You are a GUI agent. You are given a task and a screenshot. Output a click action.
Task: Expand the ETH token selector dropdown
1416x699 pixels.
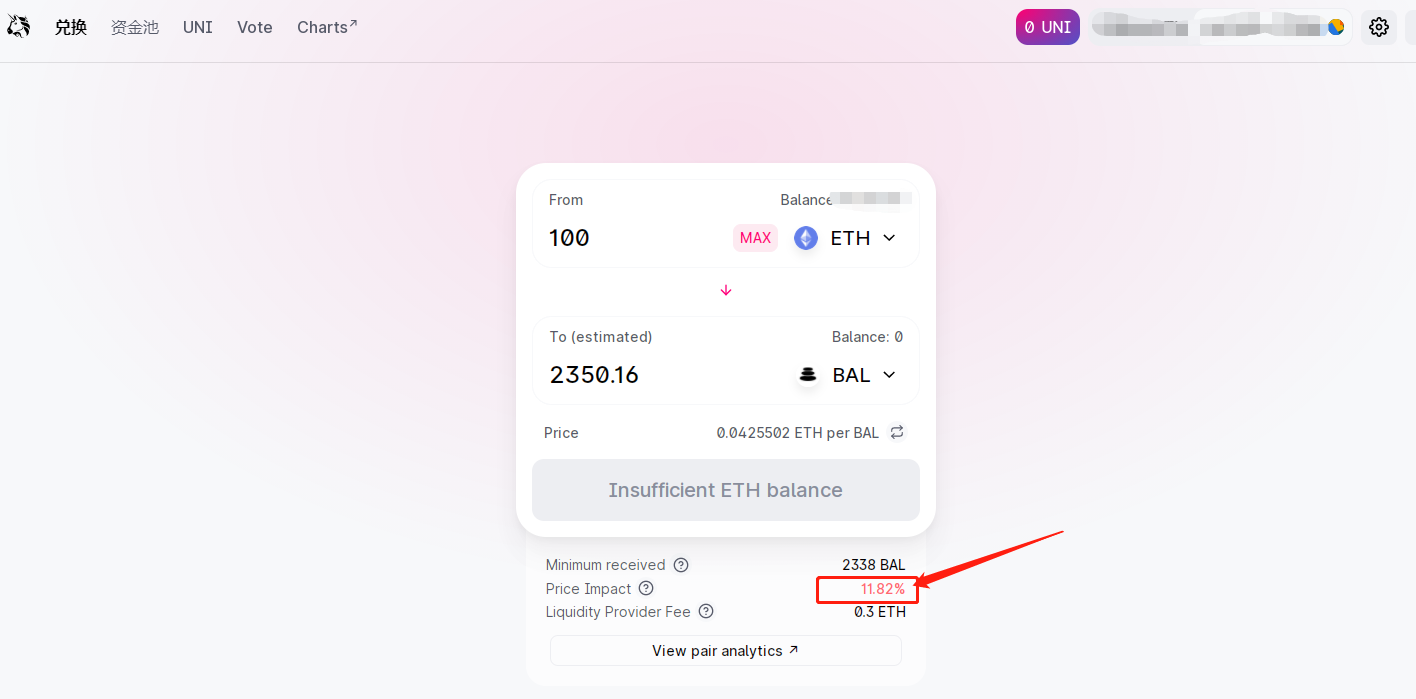tap(846, 238)
